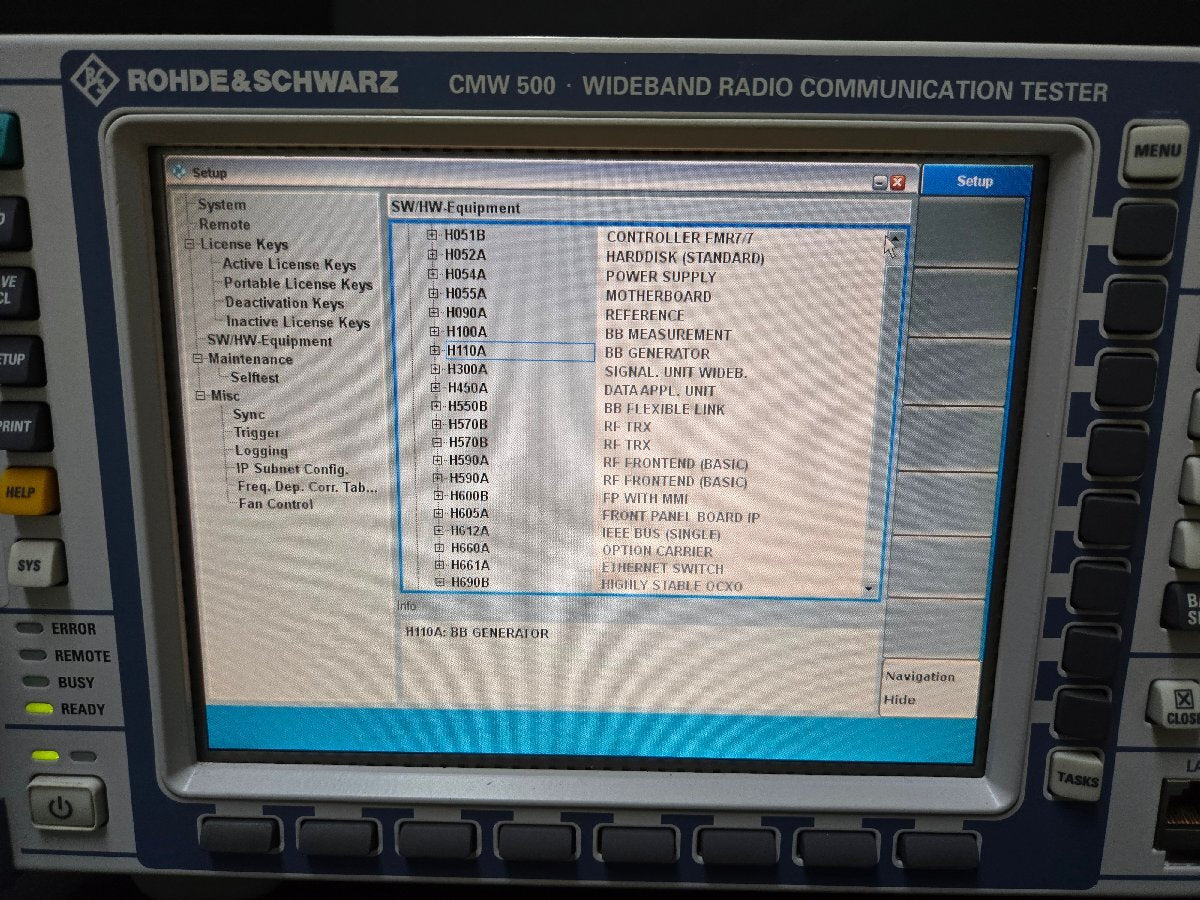Image resolution: width=1200 pixels, height=900 pixels.
Task: Open Freq. Dep. Corr. Tab... entry
Action: [308, 487]
